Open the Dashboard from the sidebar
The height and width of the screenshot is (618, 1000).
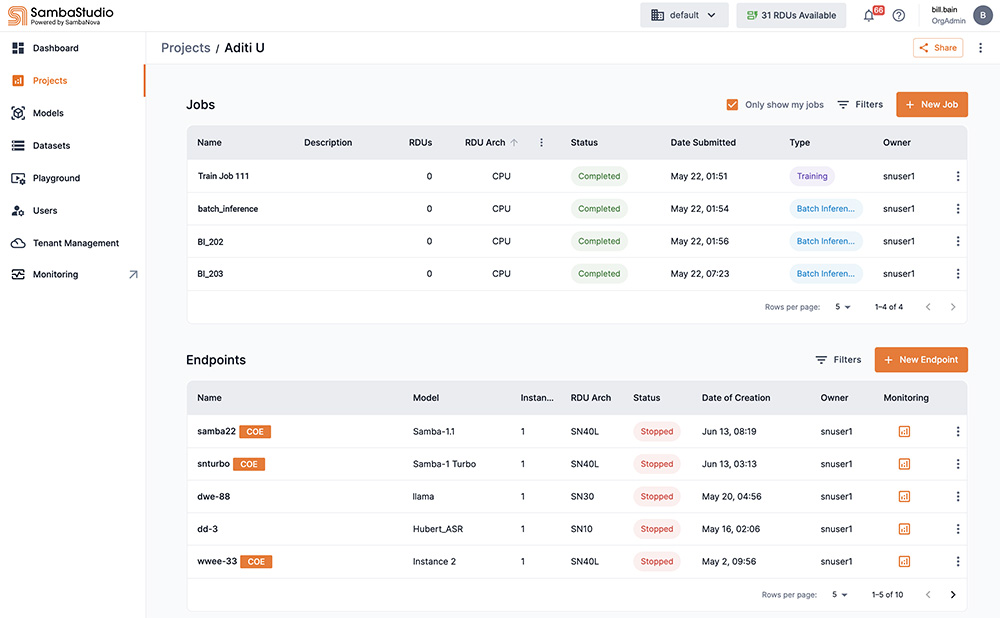pyautogui.click(x=56, y=47)
